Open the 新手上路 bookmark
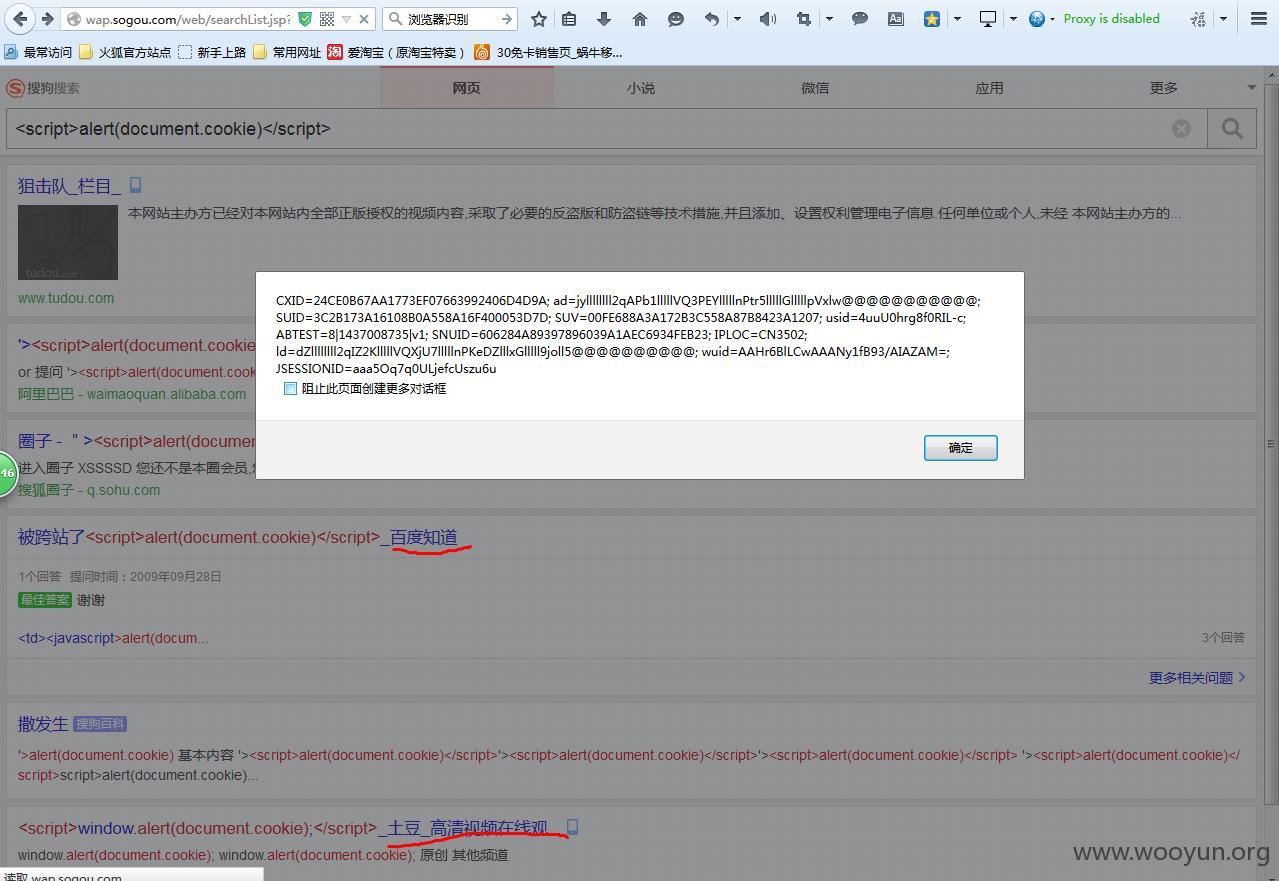This screenshot has width=1279, height=881. click(212, 52)
